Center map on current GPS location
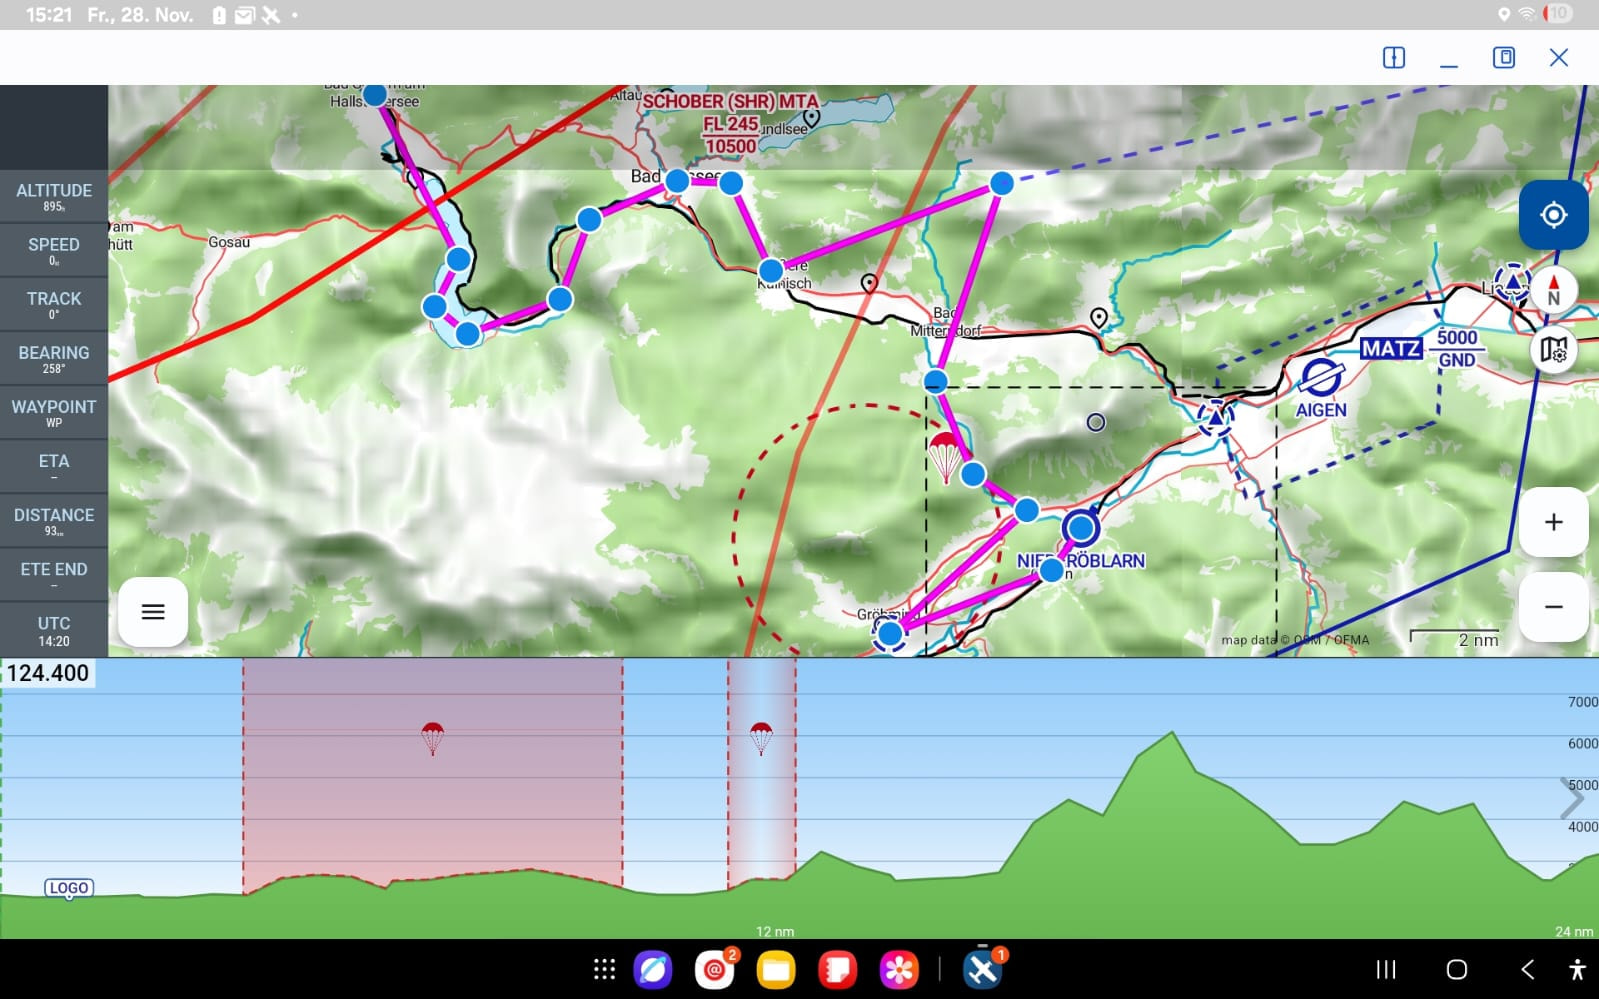This screenshot has width=1599, height=999. [x=1553, y=215]
